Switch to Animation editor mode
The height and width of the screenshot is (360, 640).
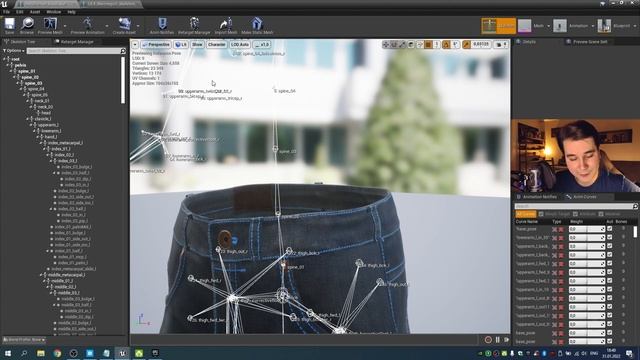(571, 26)
